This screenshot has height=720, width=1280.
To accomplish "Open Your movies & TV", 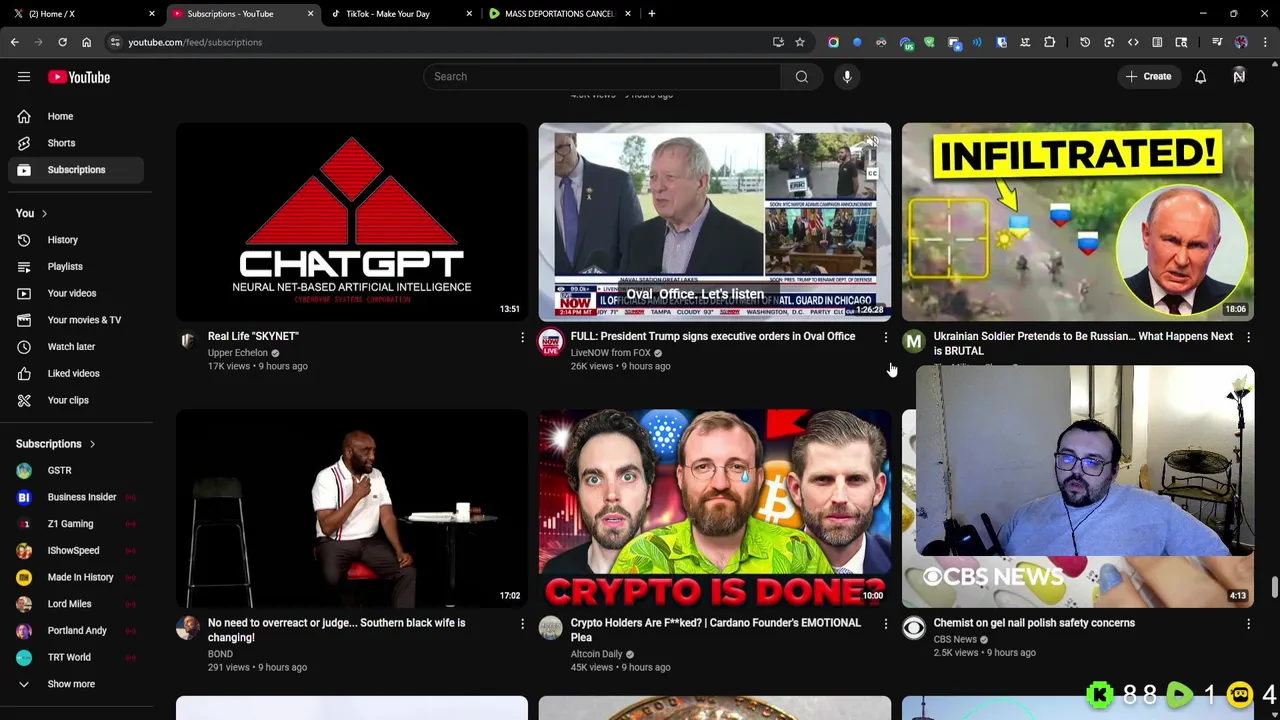I will tap(76, 320).
